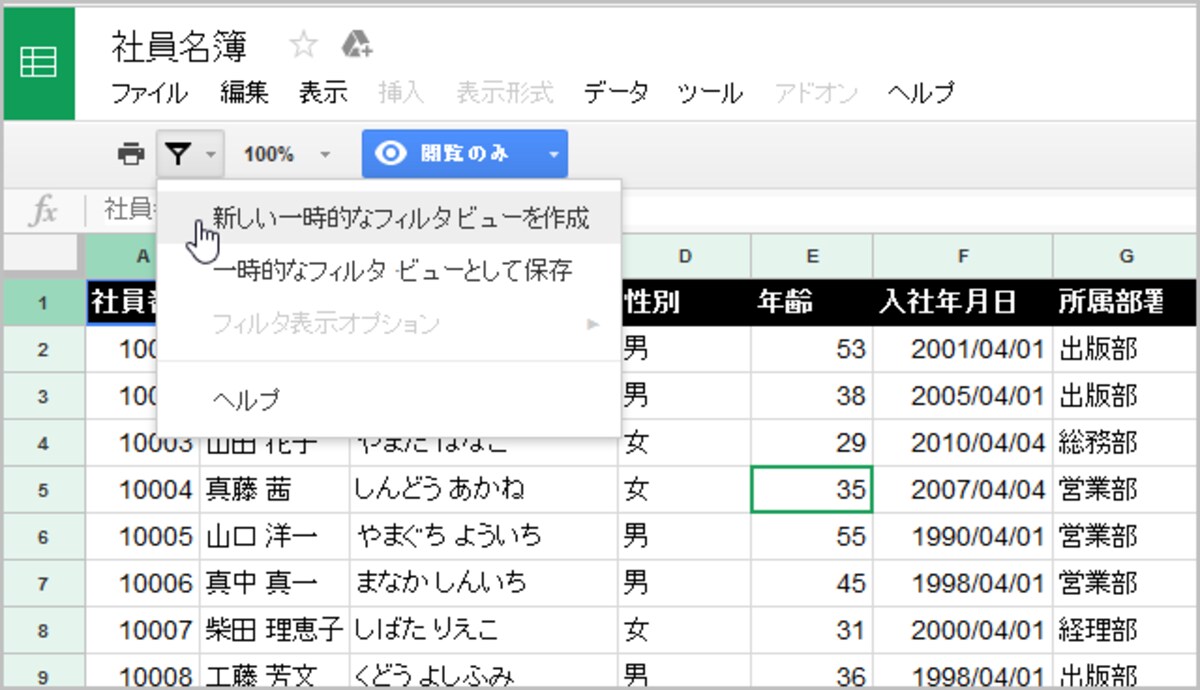Open the ツール menu

(709, 94)
